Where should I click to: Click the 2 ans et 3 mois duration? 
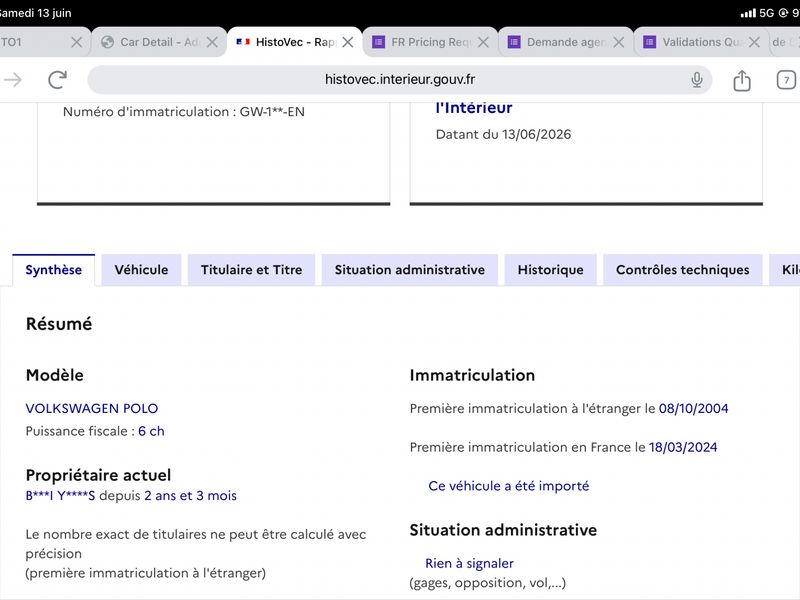190,495
